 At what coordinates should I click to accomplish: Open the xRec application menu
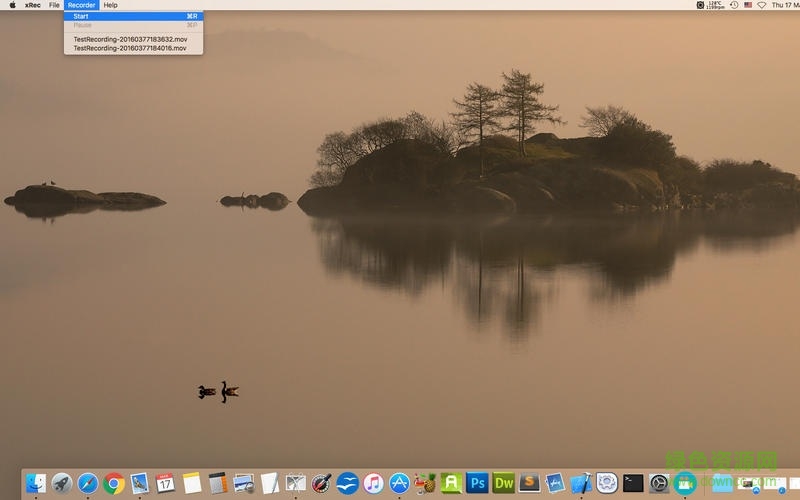[x=33, y=5]
